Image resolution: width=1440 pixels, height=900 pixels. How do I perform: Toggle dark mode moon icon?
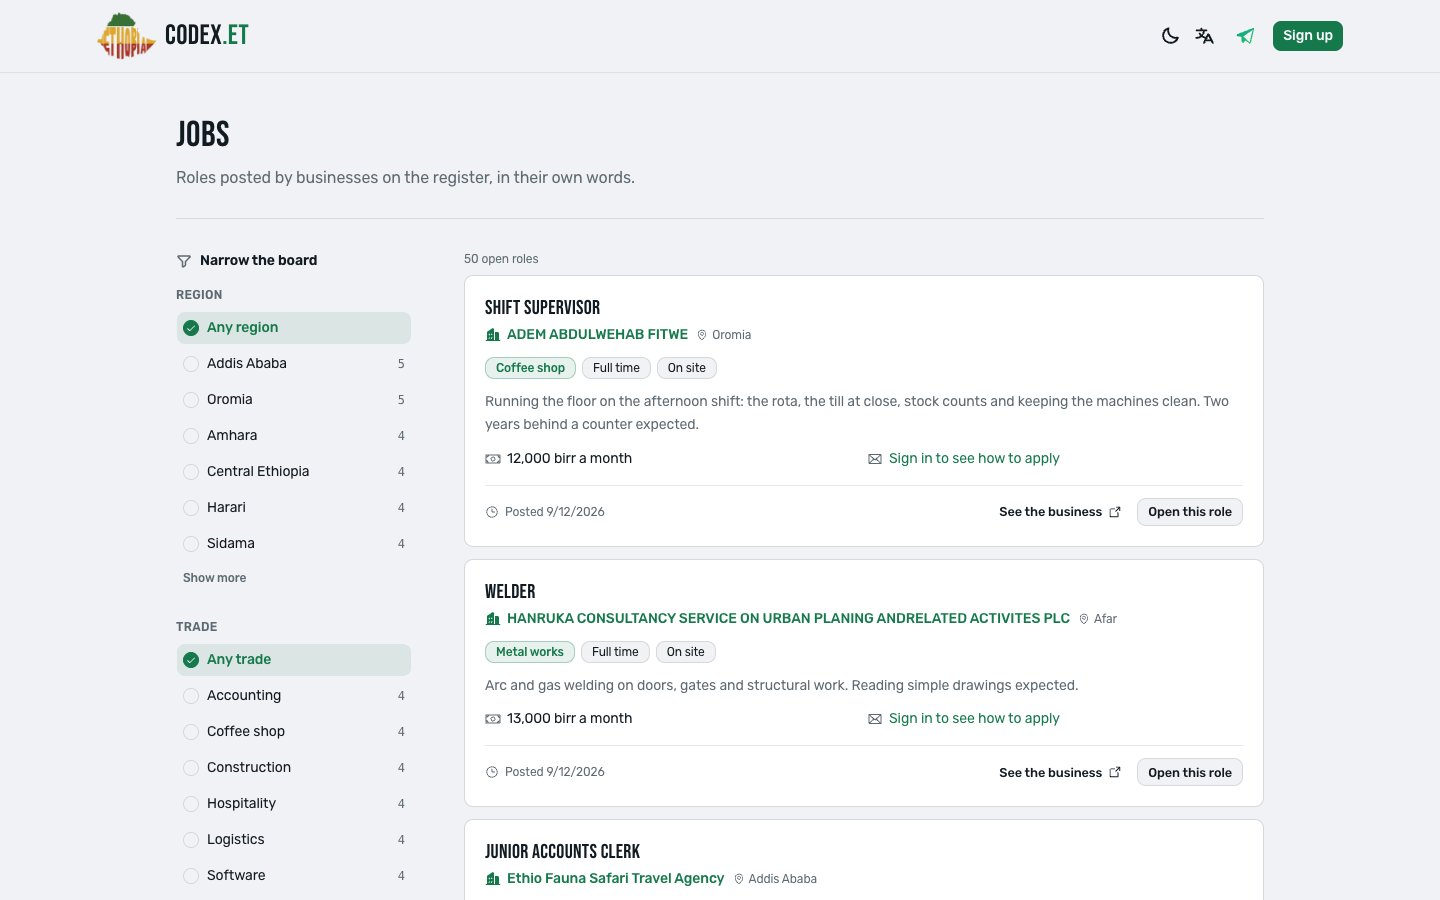[1170, 36]
